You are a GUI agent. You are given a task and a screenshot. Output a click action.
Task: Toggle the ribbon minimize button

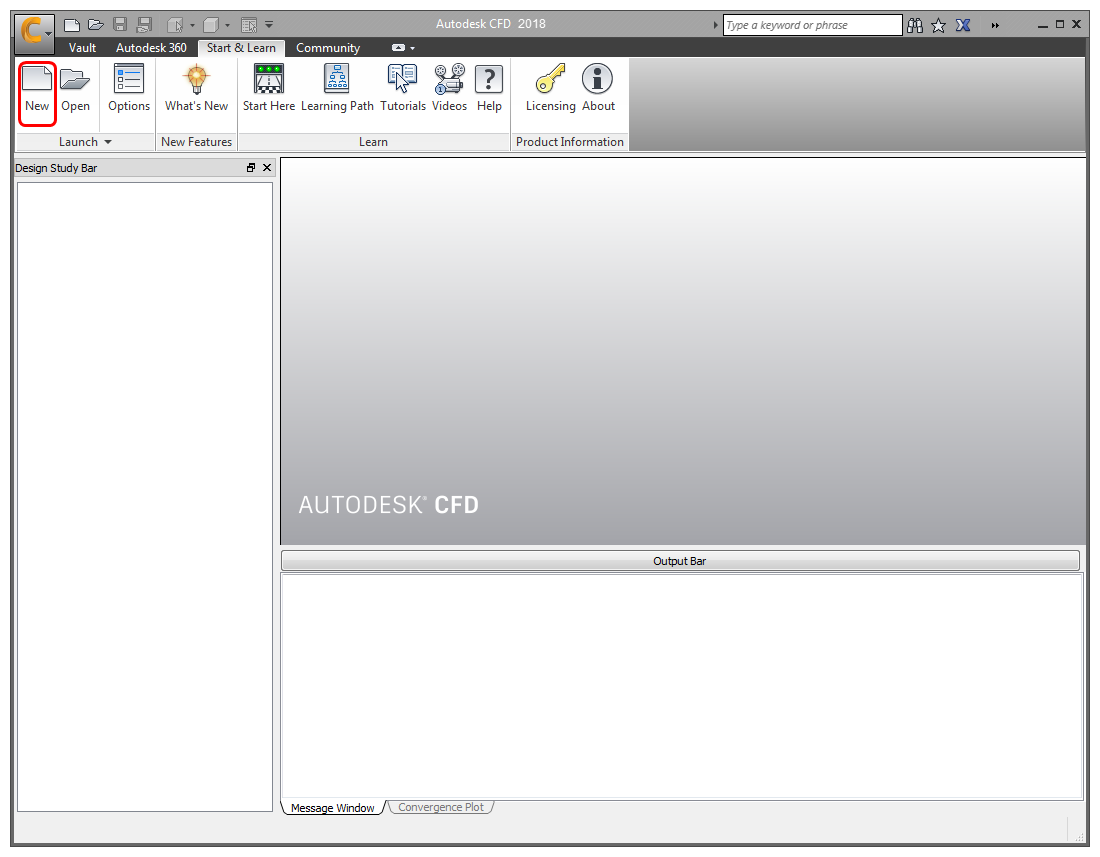pyautogui.click(x=398, y=48)
